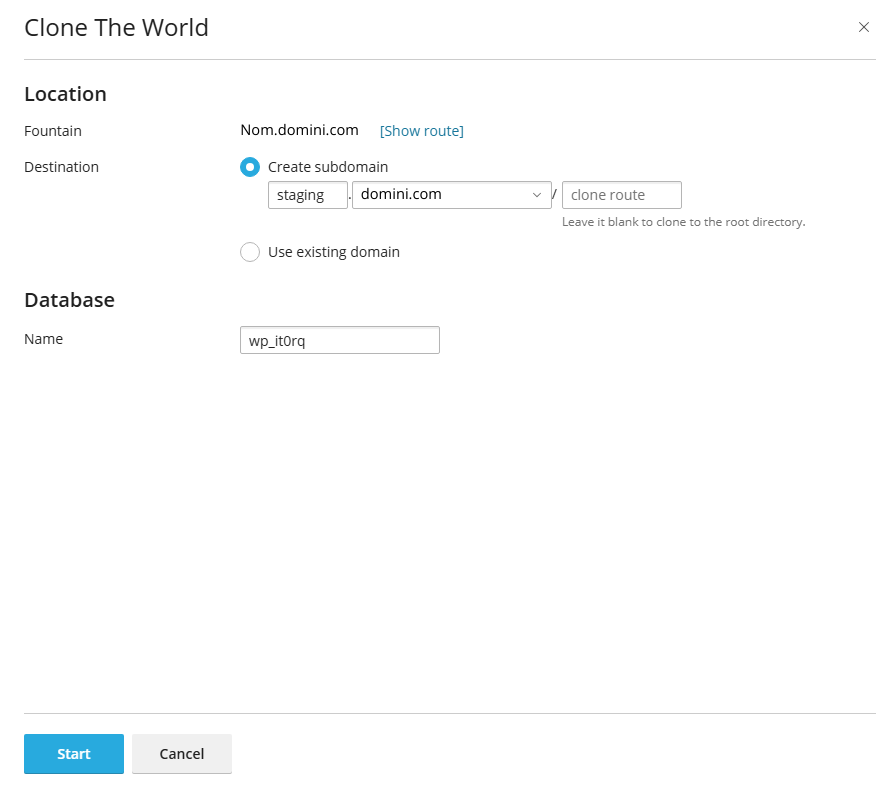
Task: Click the root directory hint text
Action: click(683, 222)
